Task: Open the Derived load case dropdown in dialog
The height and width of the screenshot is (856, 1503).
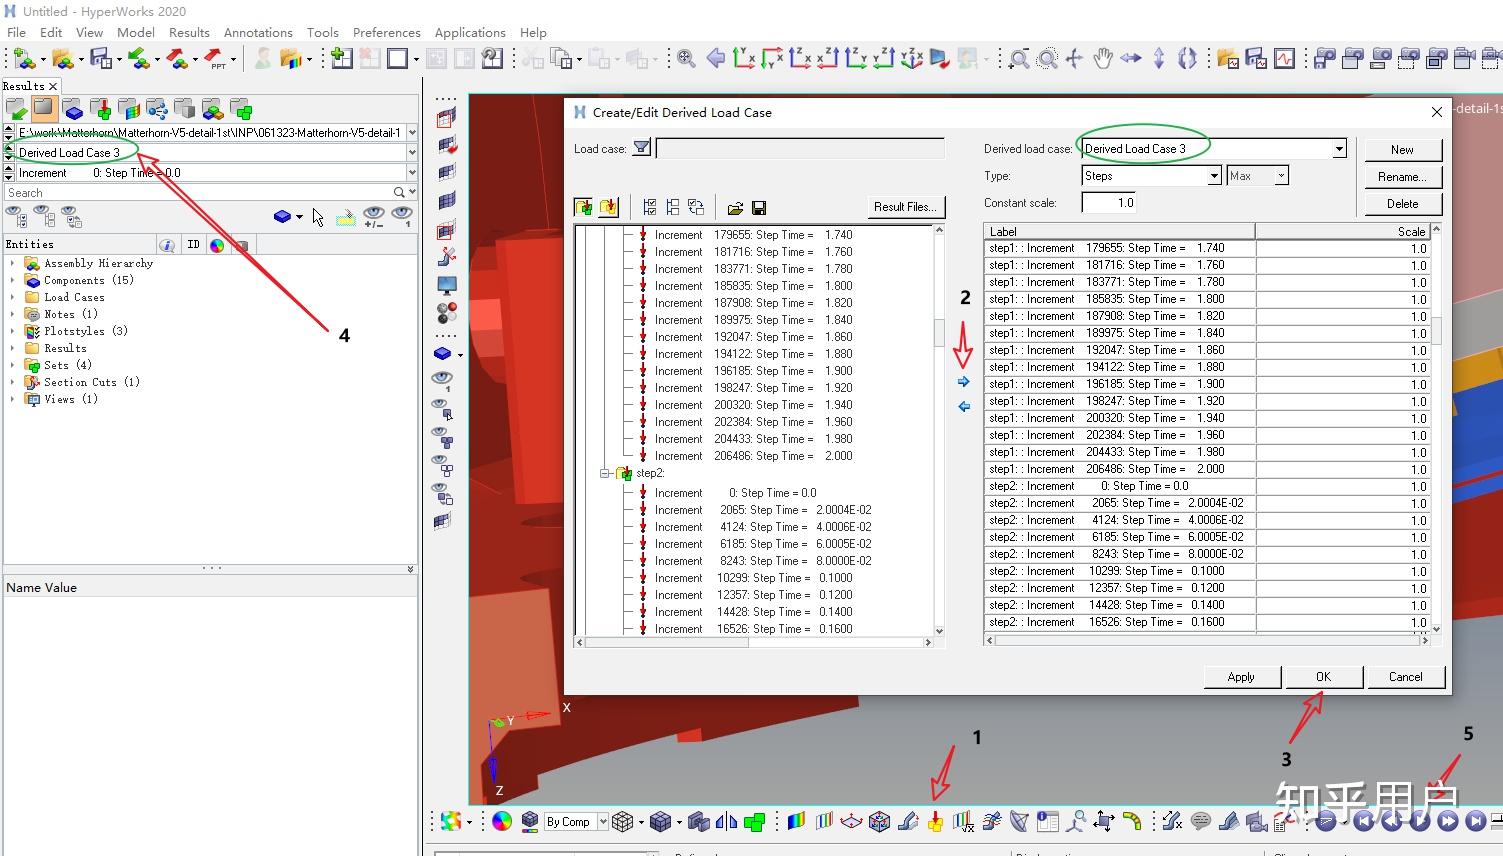Action: tap(1339, 149)
